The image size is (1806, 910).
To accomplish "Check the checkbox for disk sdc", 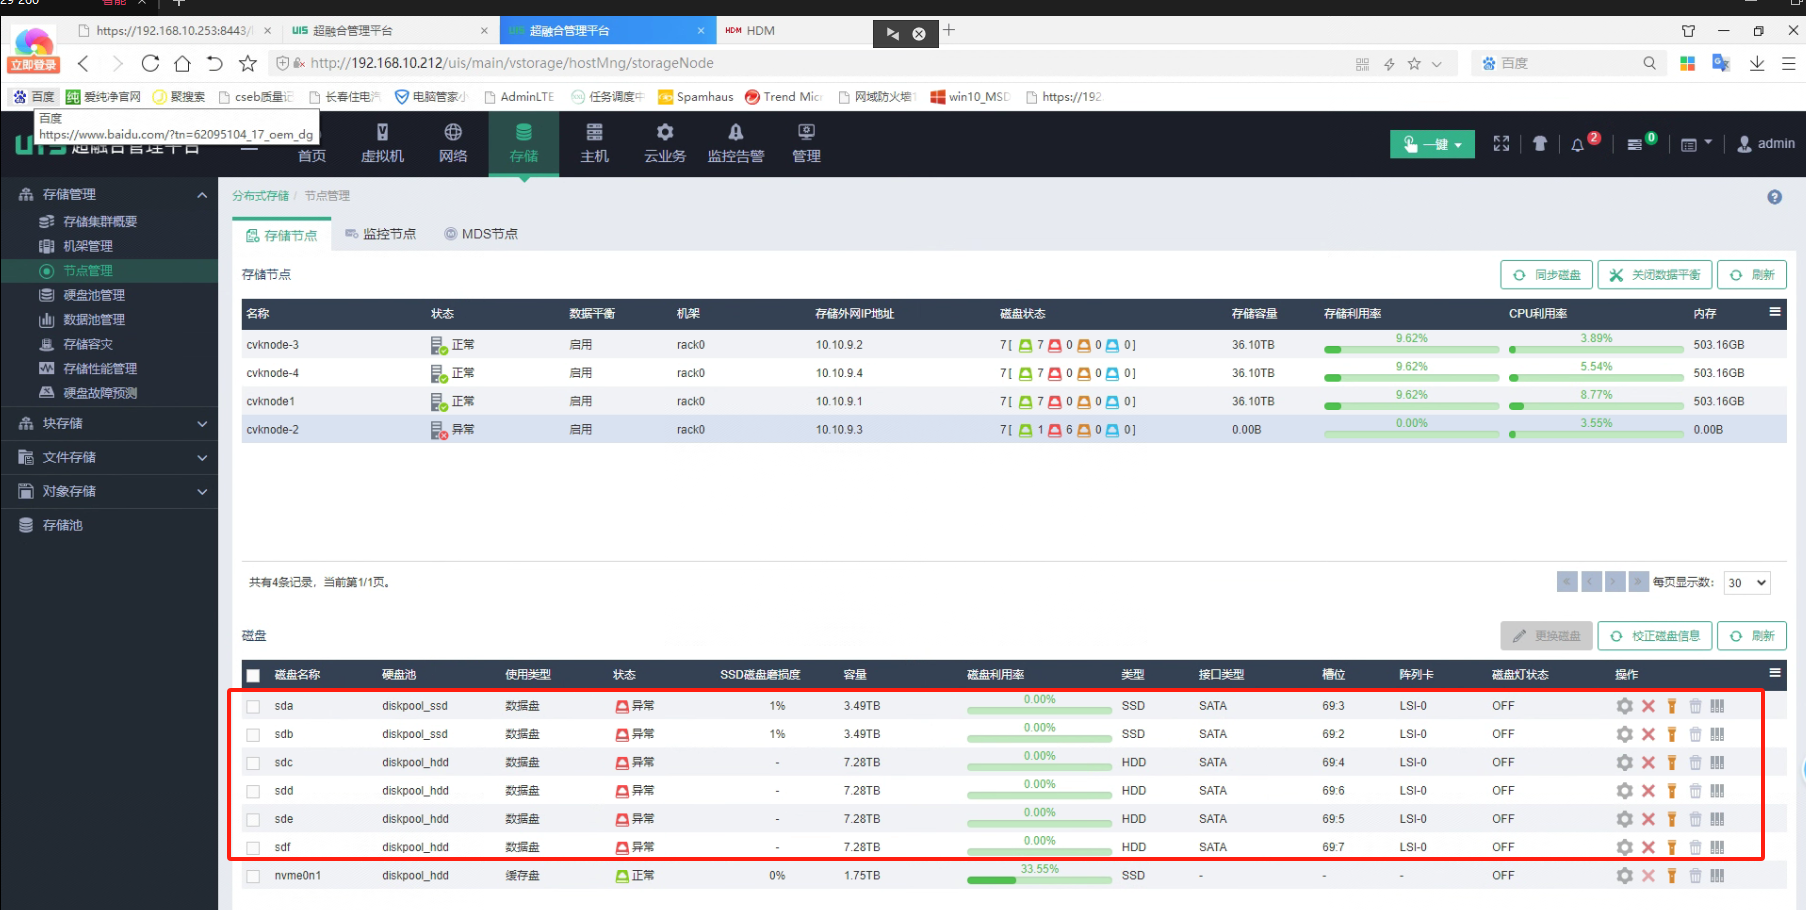I will 253,763.
